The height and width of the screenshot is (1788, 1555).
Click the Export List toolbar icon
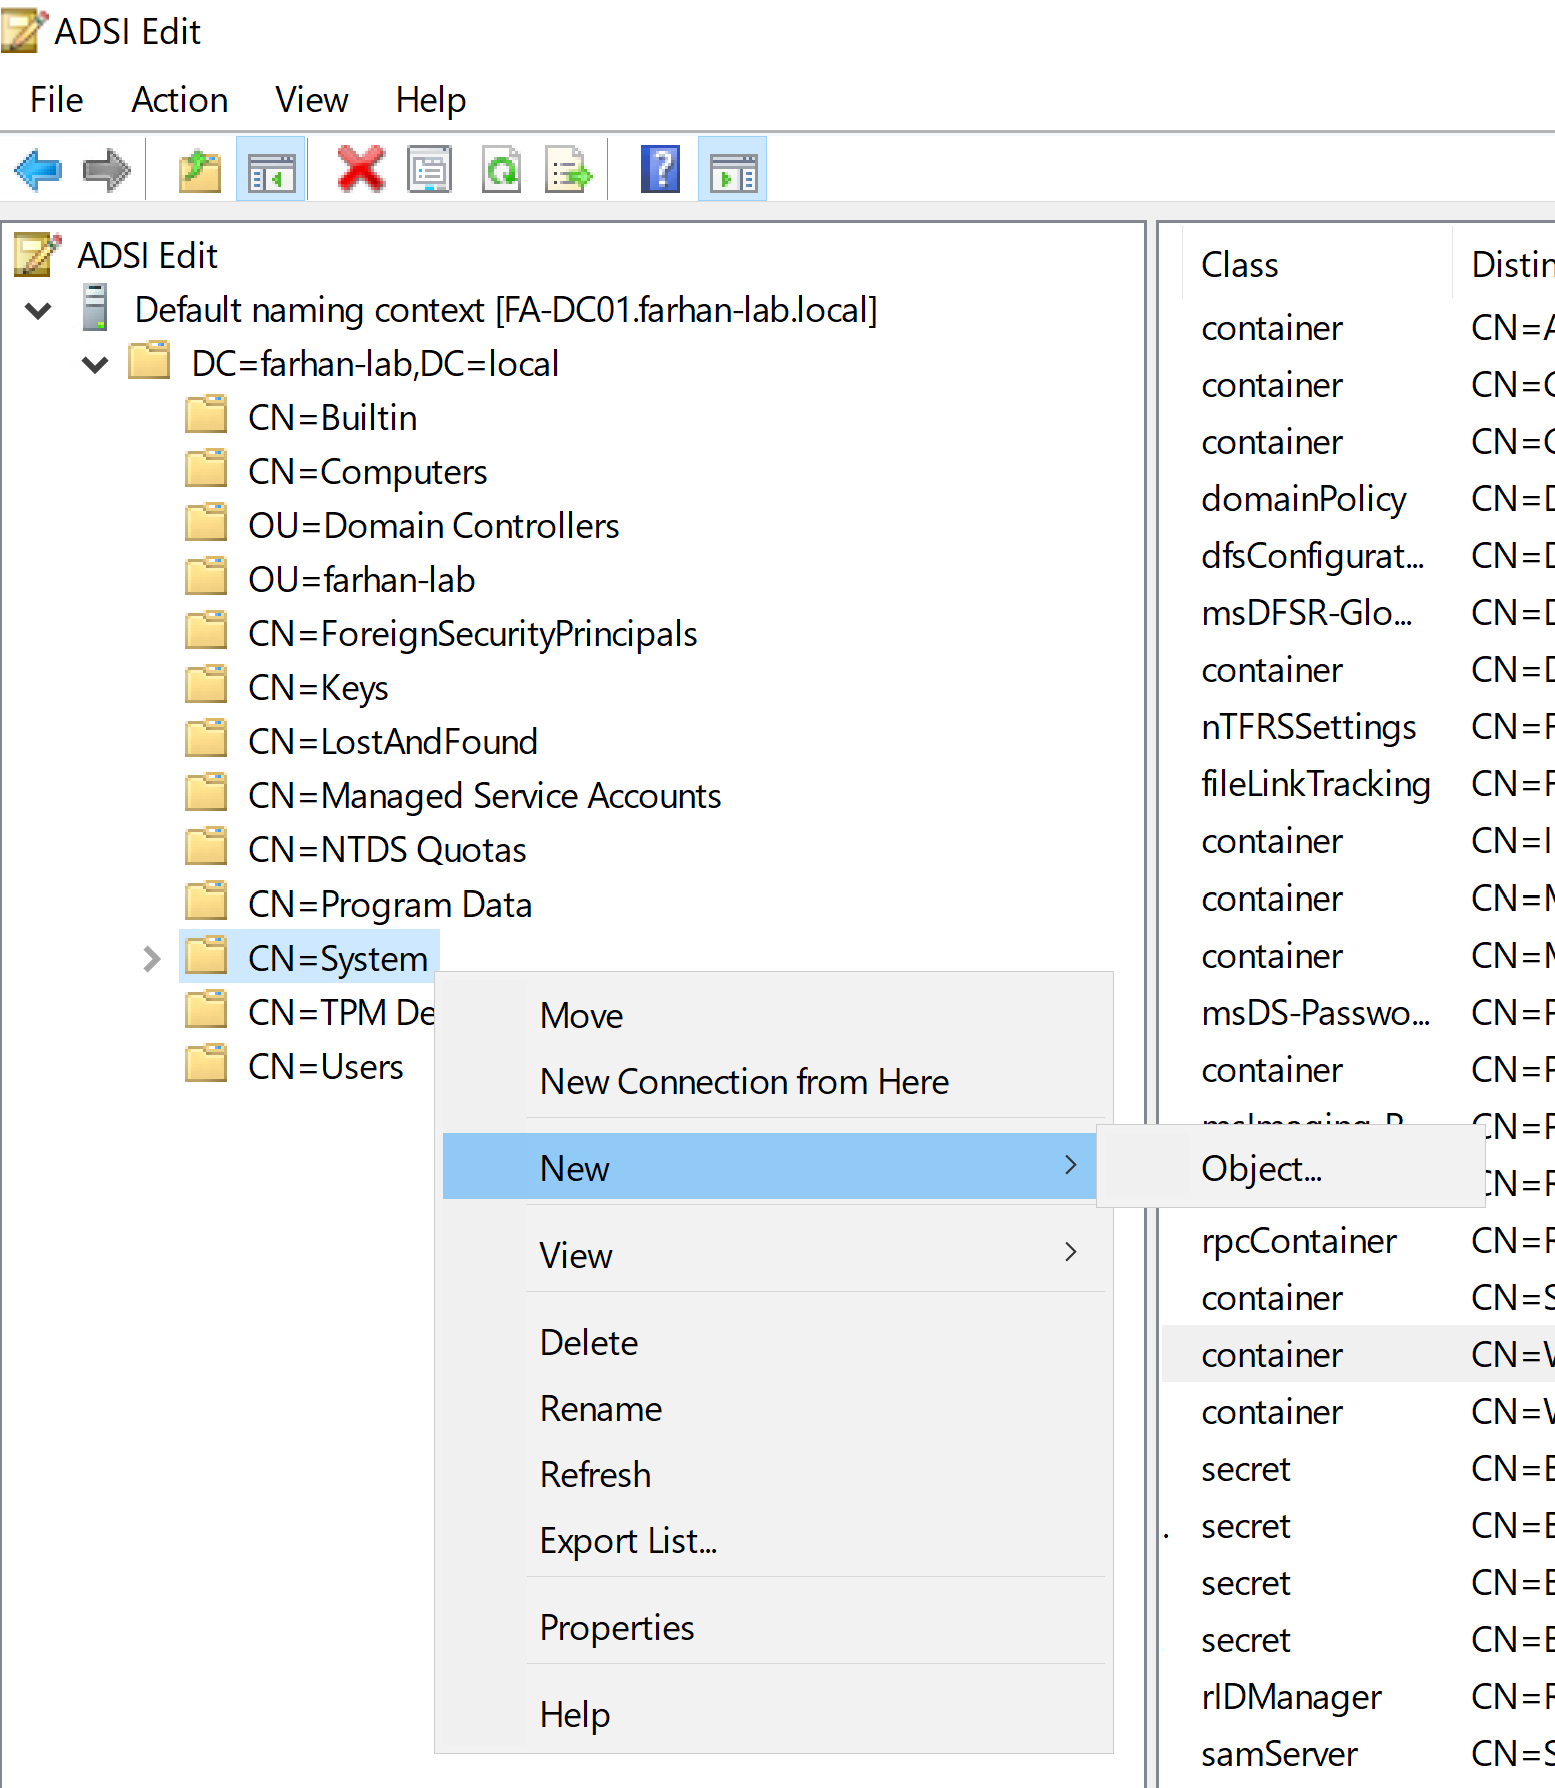(568, 170)
